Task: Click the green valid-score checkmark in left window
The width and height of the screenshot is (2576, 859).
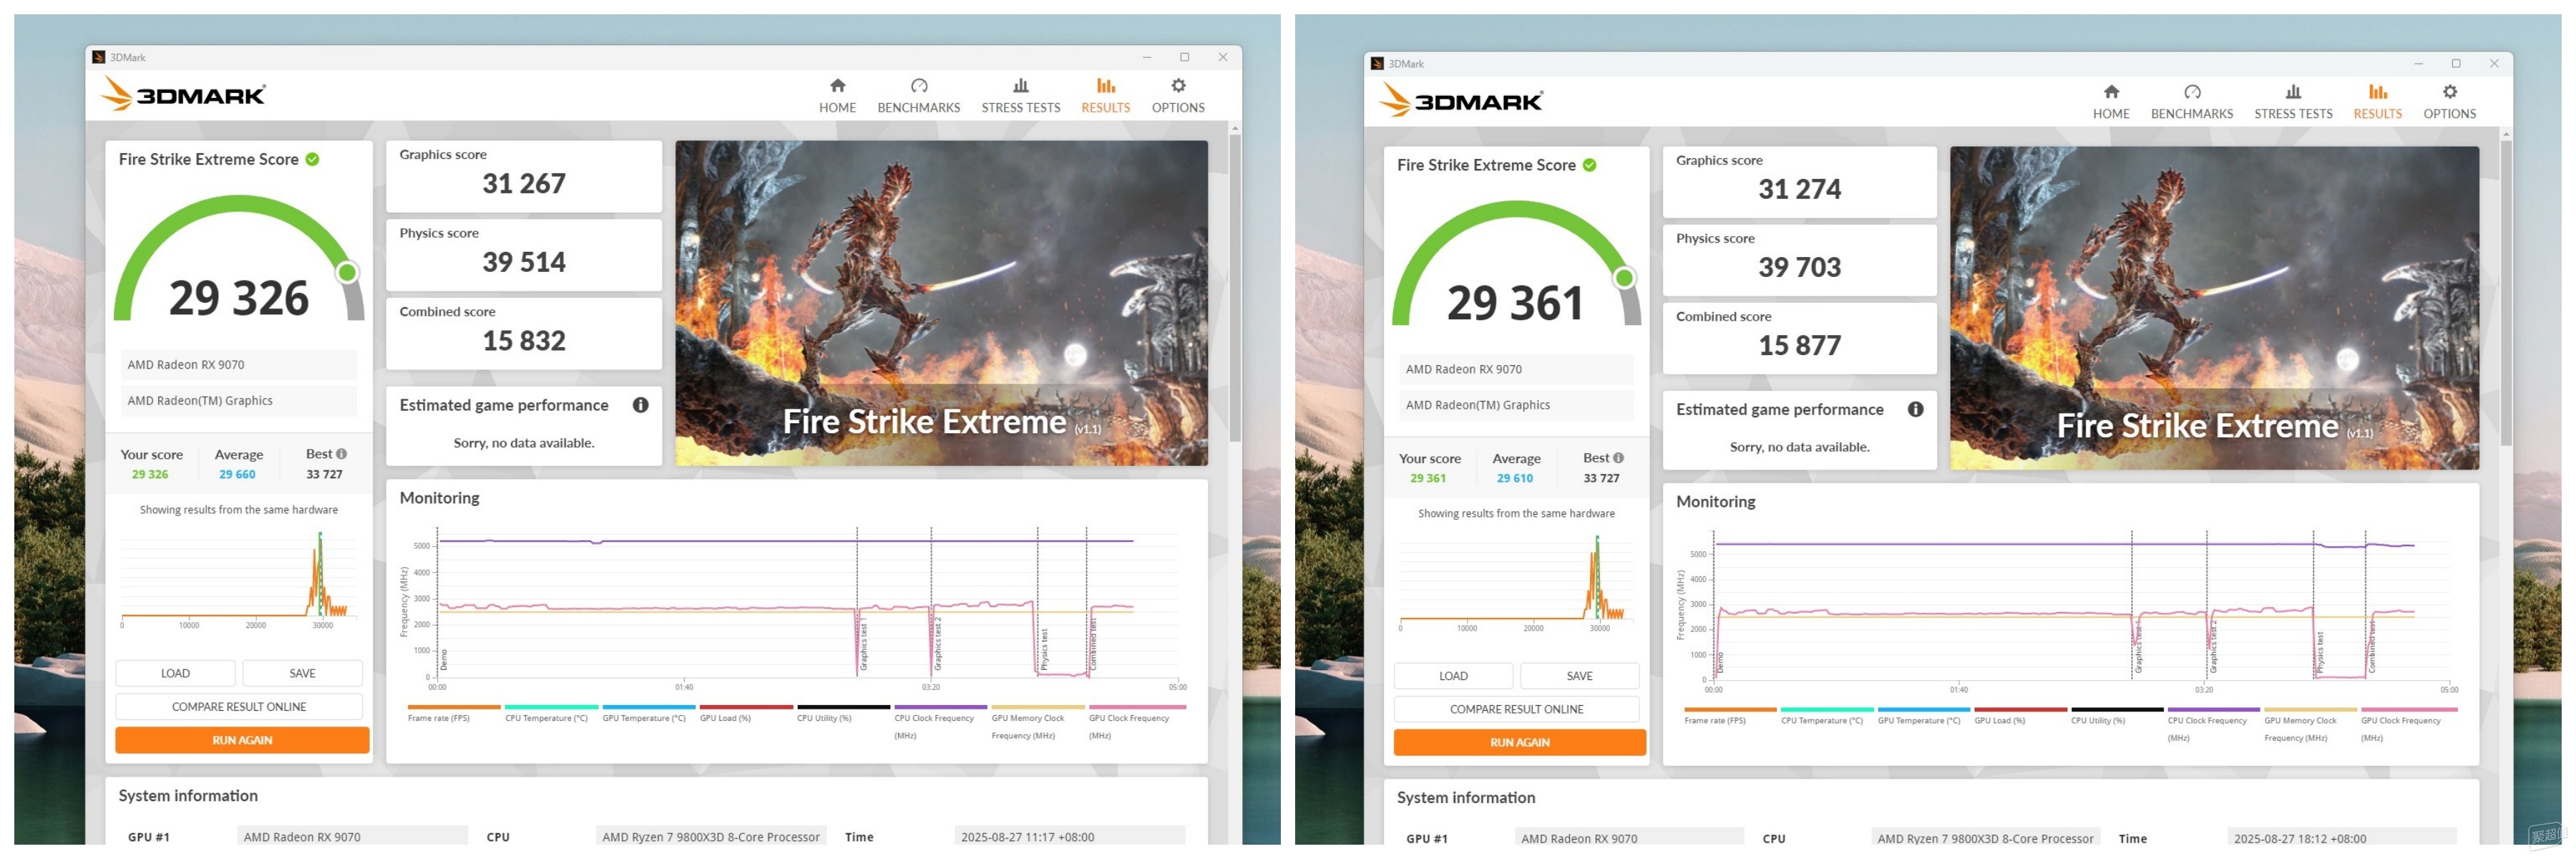Action: 312,159
